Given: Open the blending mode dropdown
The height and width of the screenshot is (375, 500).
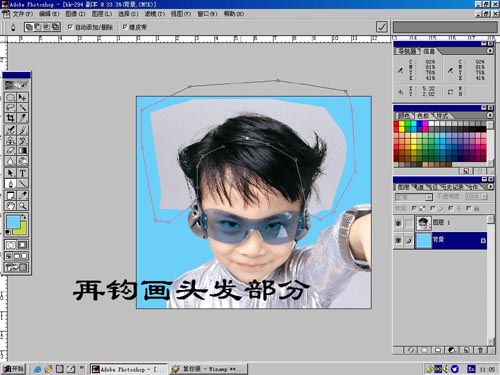Looking at the screenshot, I should 414,197.
